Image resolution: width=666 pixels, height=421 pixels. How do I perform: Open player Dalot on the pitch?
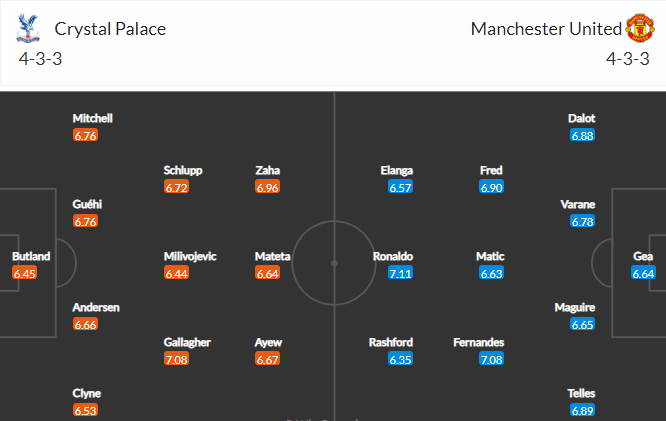(x=581, y=118)
